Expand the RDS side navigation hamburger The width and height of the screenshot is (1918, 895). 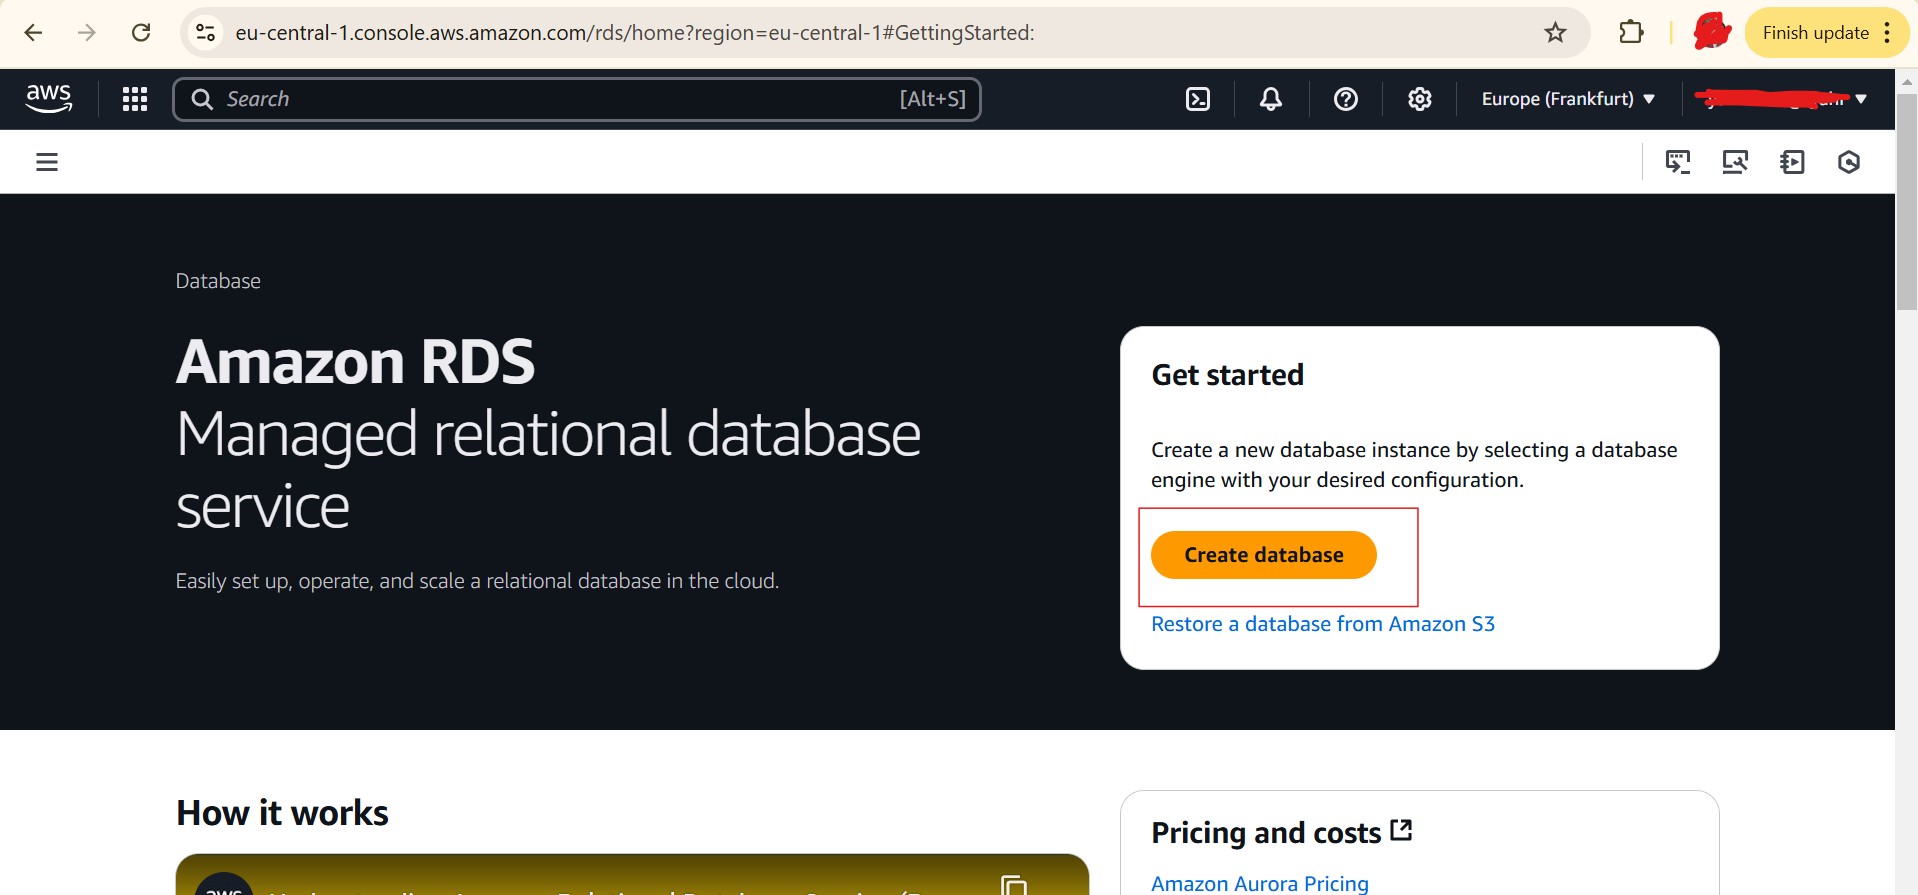pyautogui.click(x=47, y=162)
